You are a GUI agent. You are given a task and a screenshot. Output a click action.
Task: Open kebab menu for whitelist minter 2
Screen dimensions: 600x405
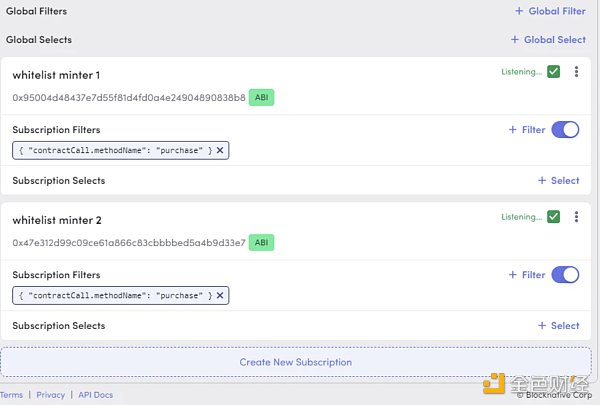click(576, 217)
